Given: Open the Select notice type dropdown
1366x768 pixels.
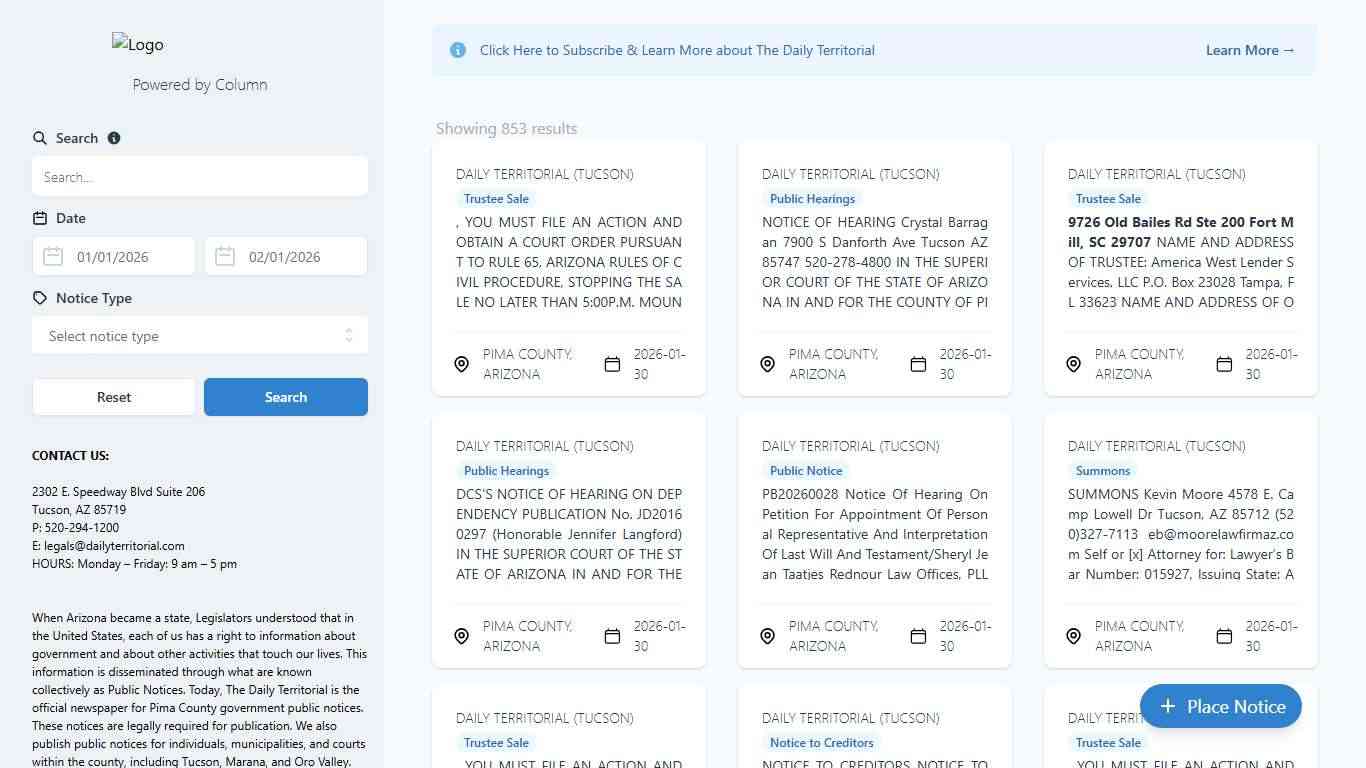Looking at the screenshot, I should point(200,336).
